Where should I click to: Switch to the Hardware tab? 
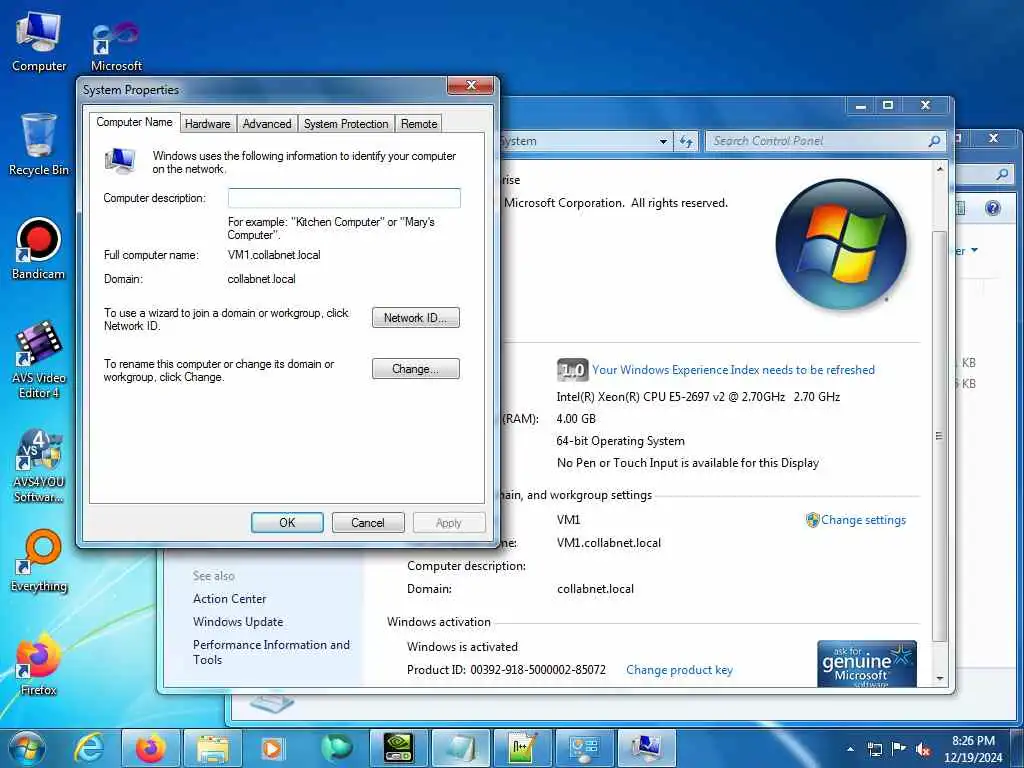coord(208,123)
